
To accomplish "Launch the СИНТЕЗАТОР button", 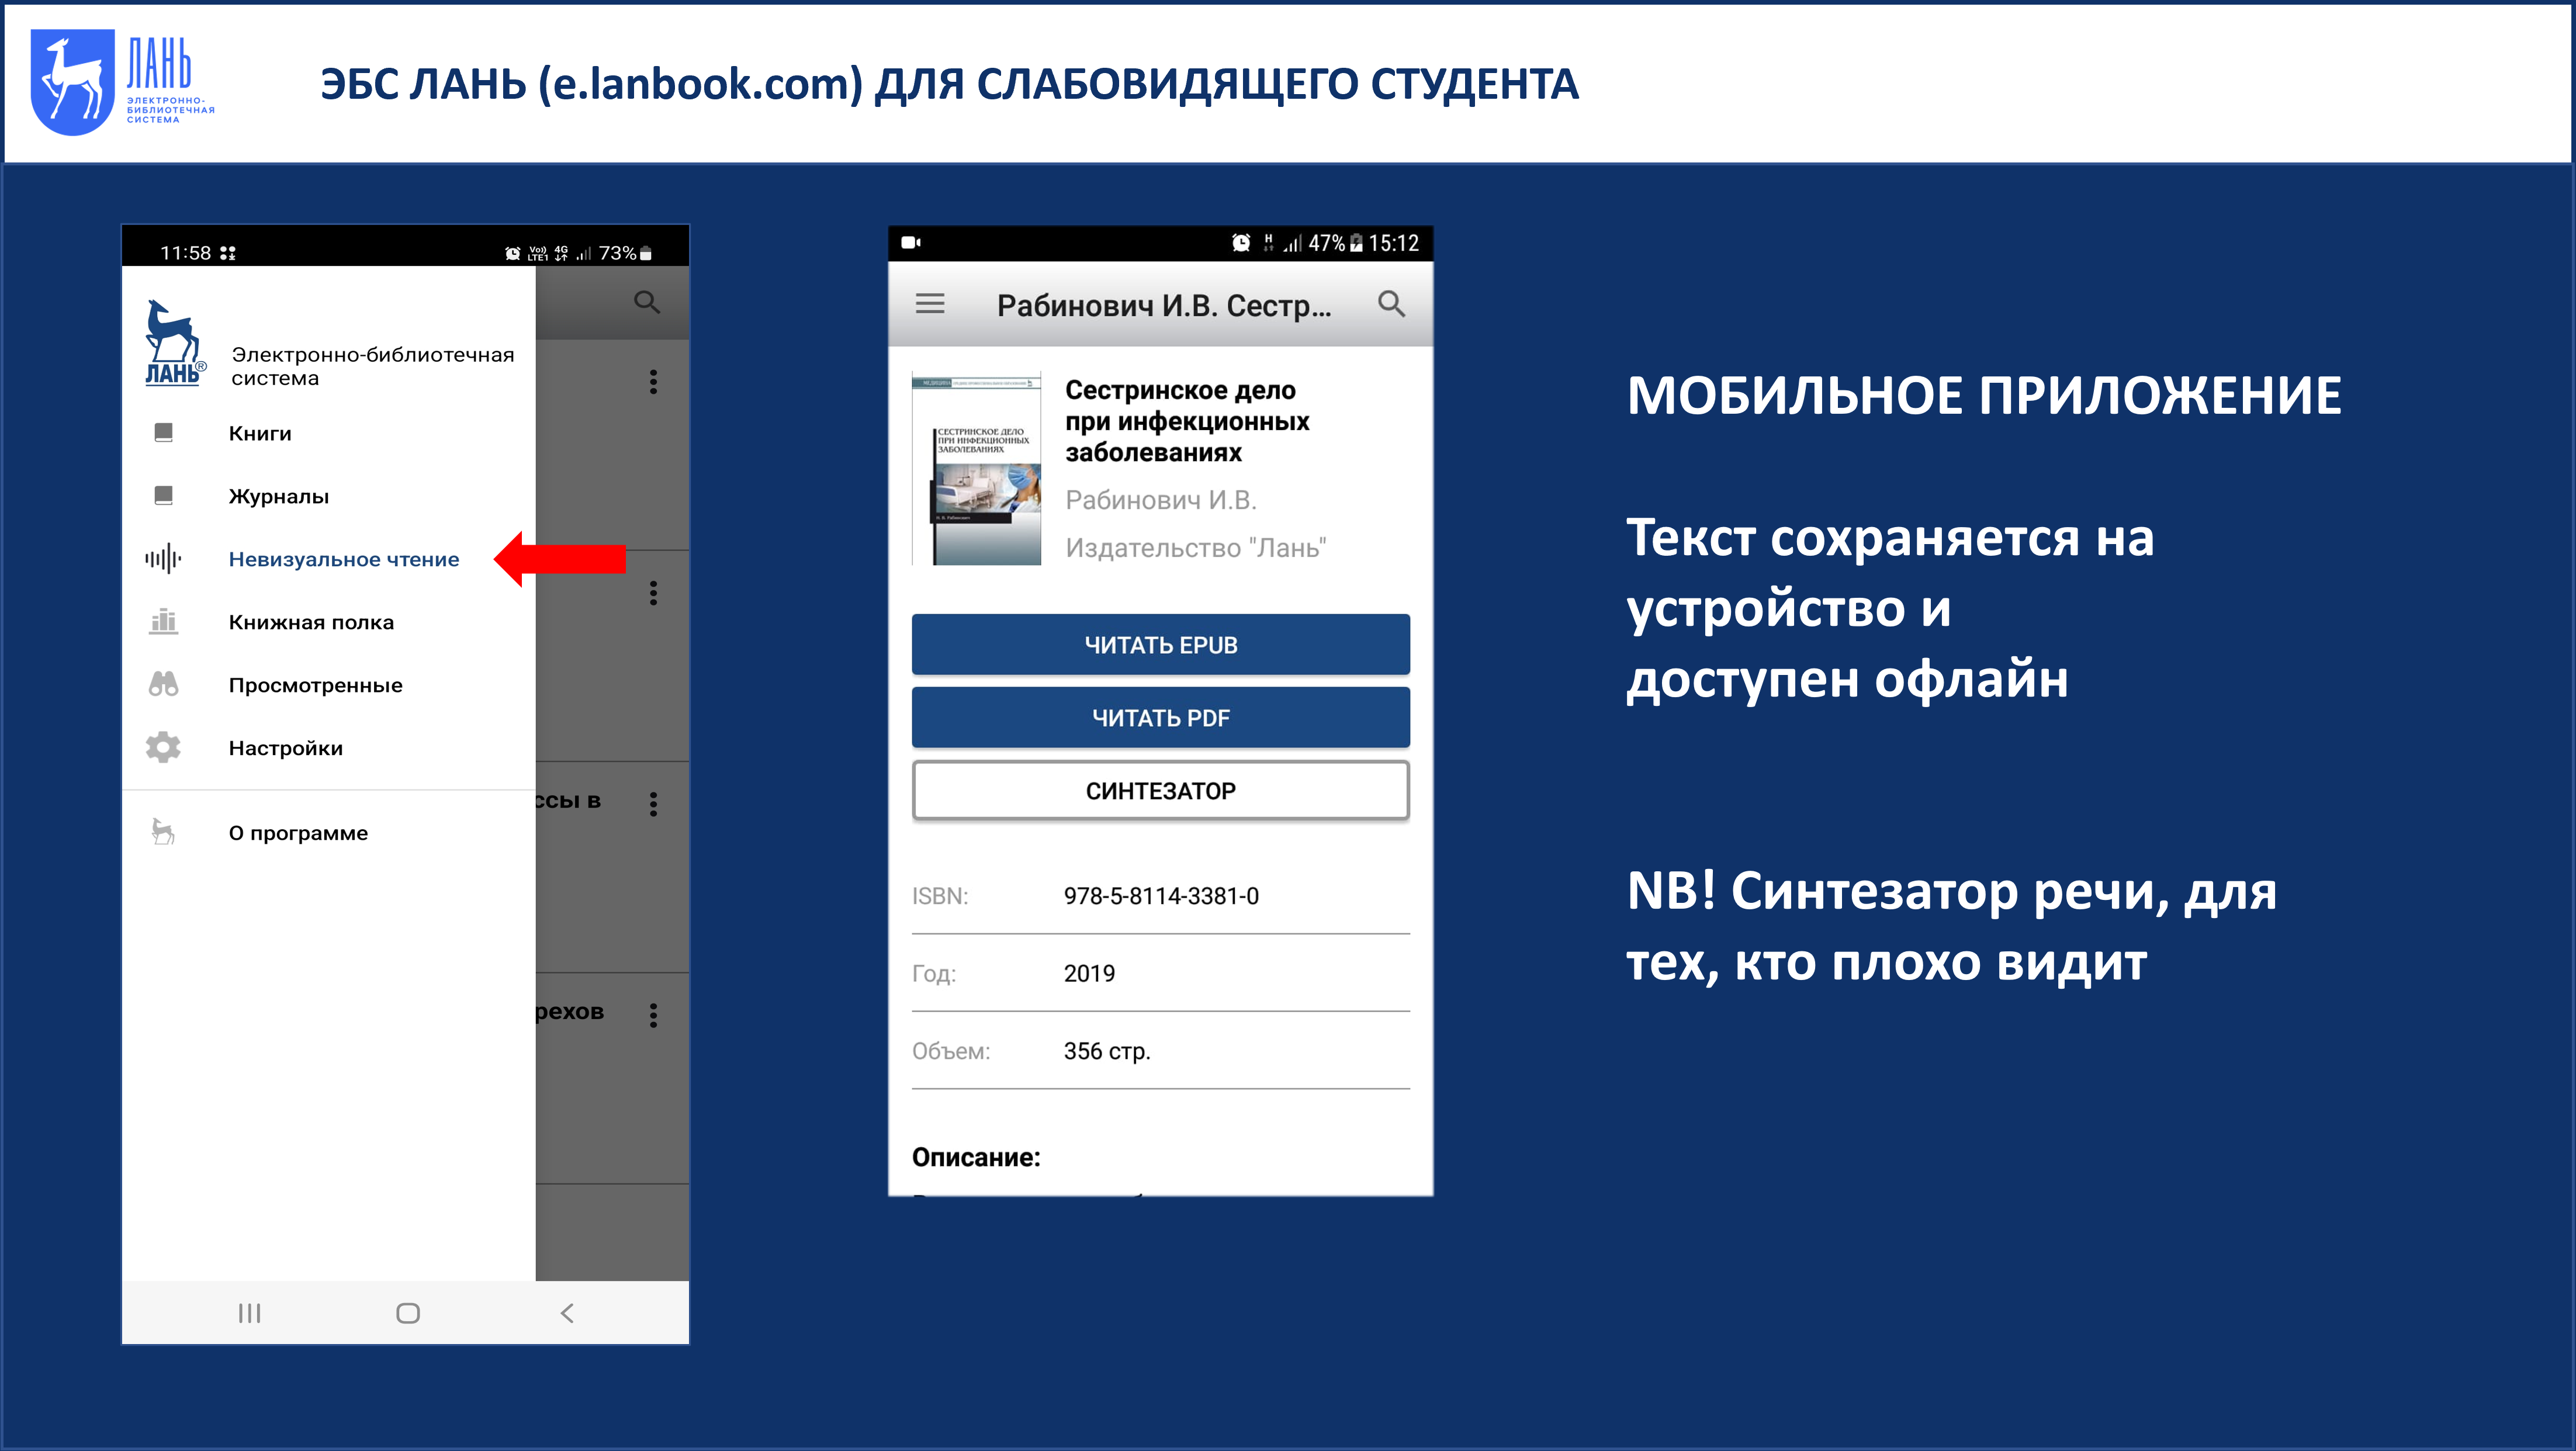I will click(1161, 791).
